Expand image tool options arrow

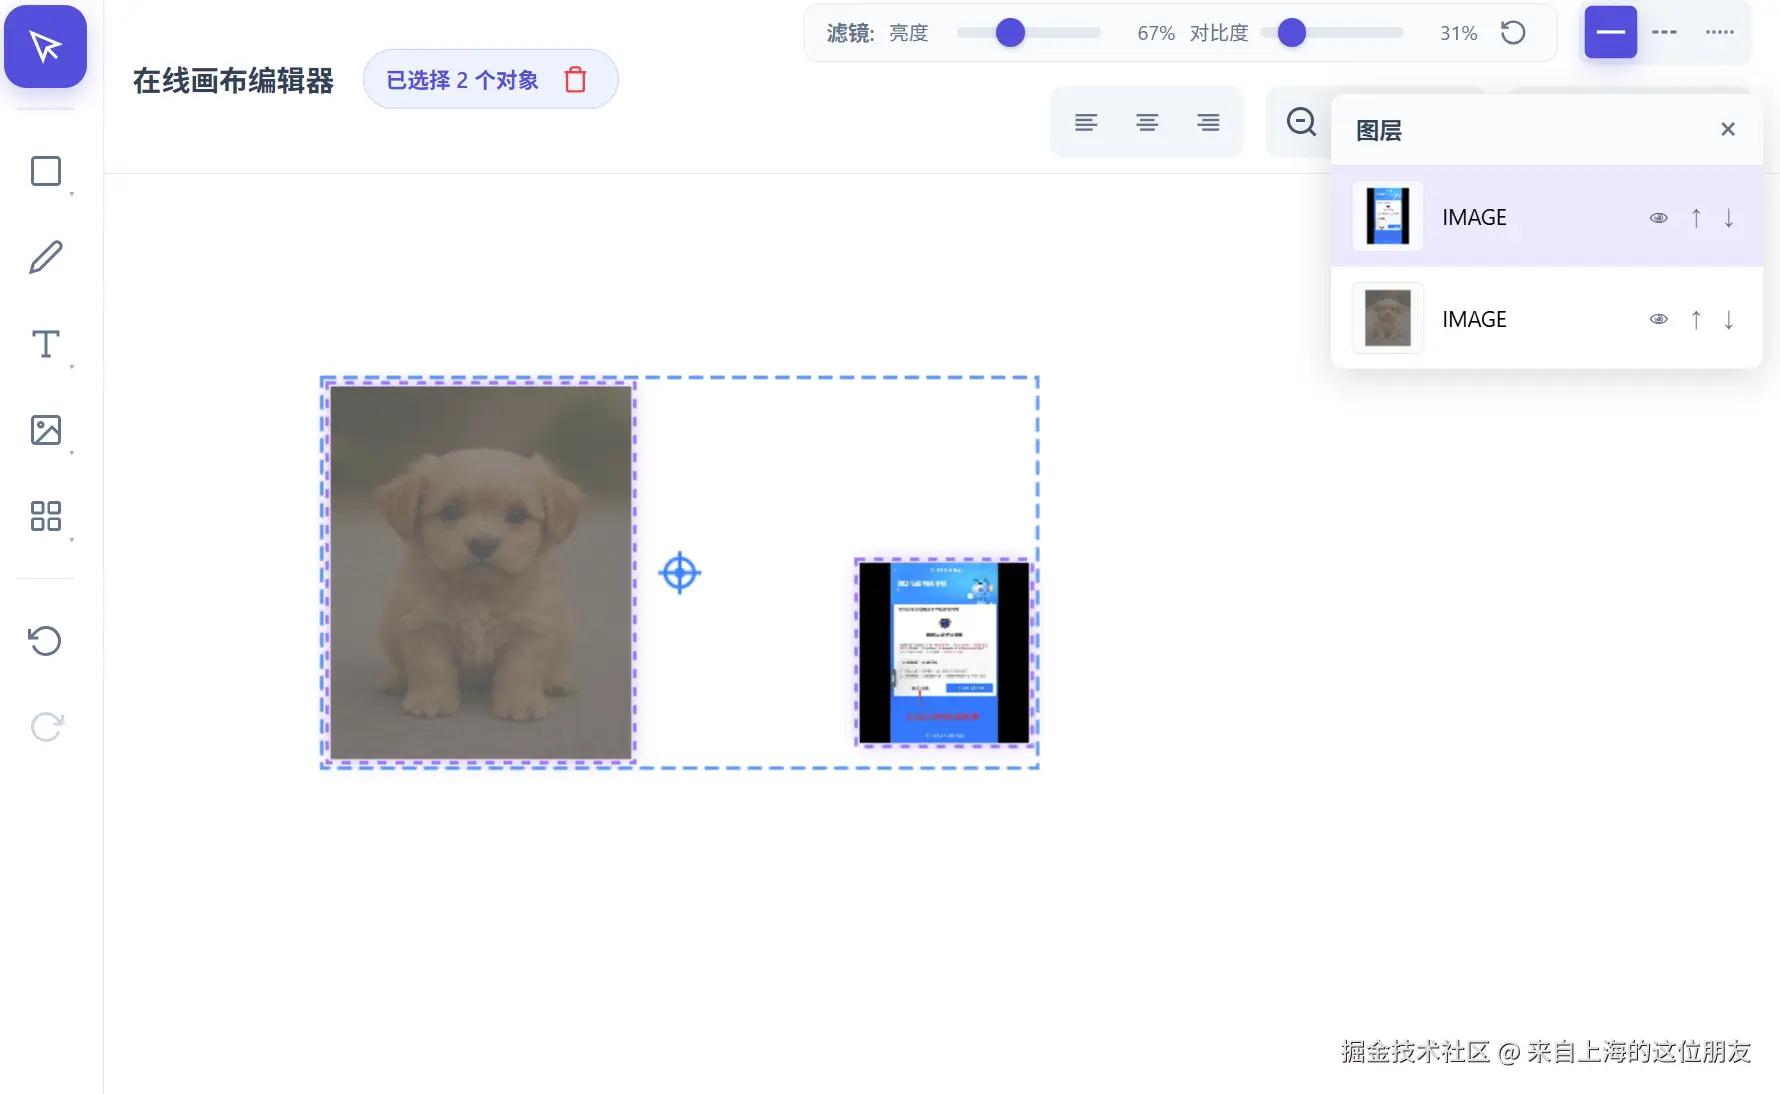[x=72, y=453]
